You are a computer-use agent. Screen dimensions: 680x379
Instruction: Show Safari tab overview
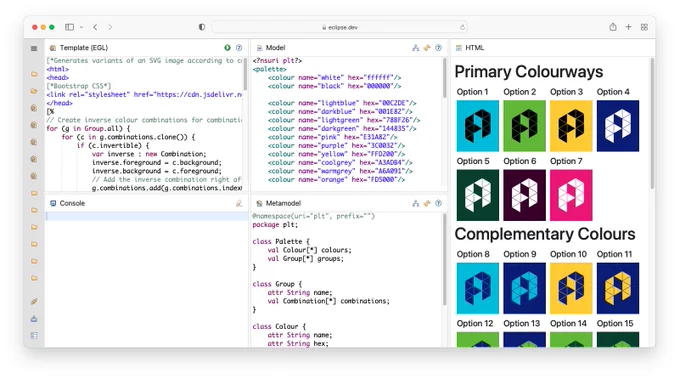coord(644,27)
